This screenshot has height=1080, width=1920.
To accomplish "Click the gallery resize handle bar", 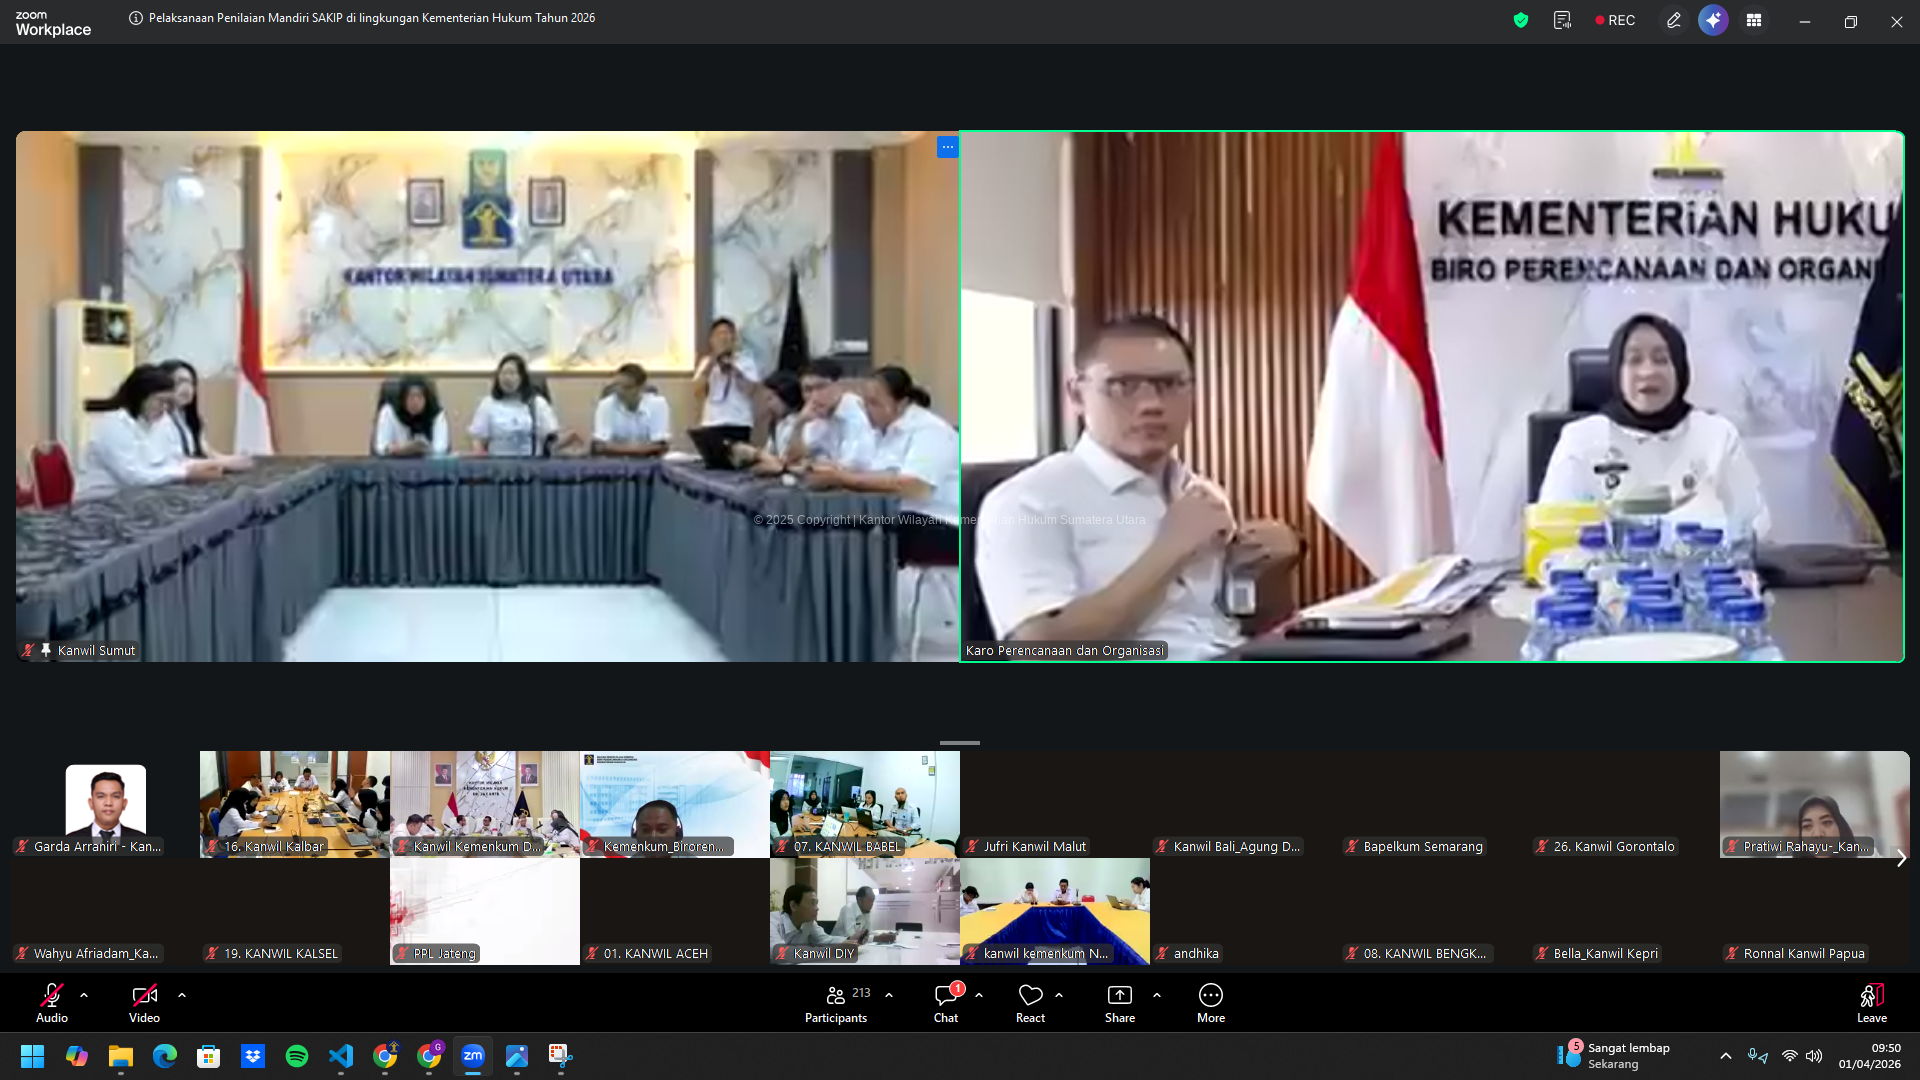I will [959, 743].
